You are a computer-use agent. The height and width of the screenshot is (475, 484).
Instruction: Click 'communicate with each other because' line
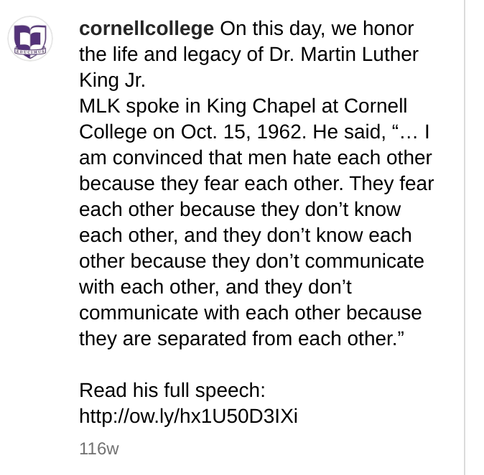[250, 313]
